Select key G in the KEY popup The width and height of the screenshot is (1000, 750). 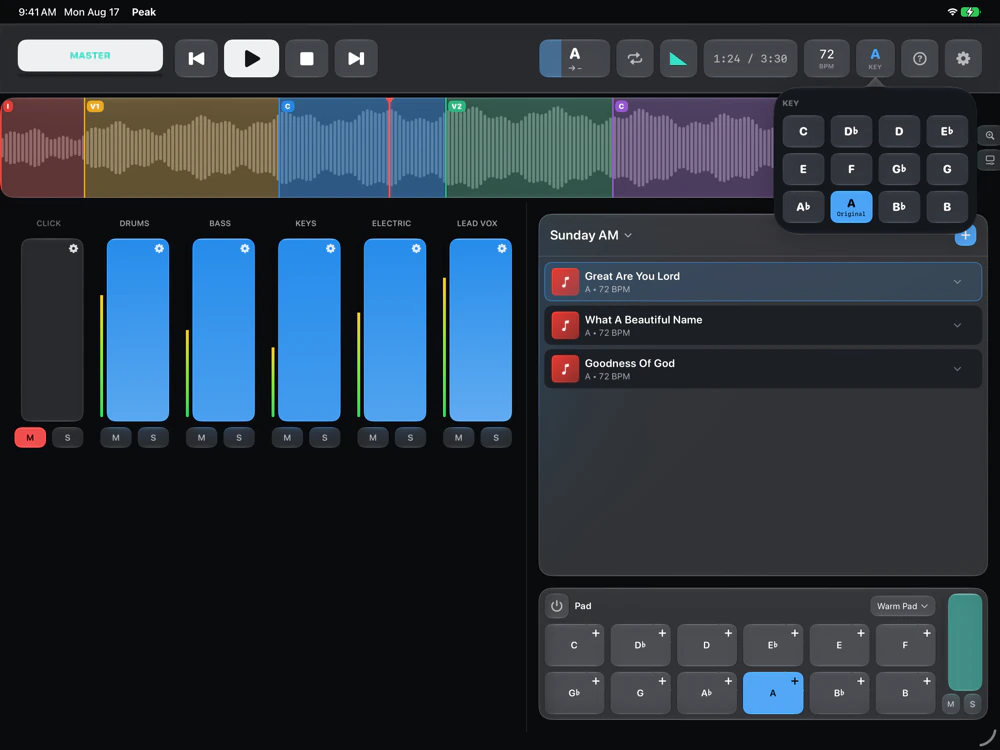[947, 169]
